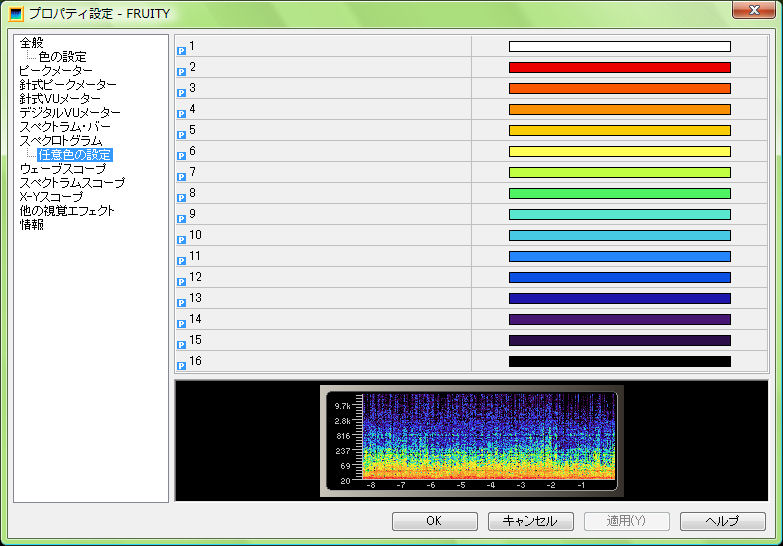Click the P icon beside row 9
This screenshot has height=546, width=783.
[181, 219]
